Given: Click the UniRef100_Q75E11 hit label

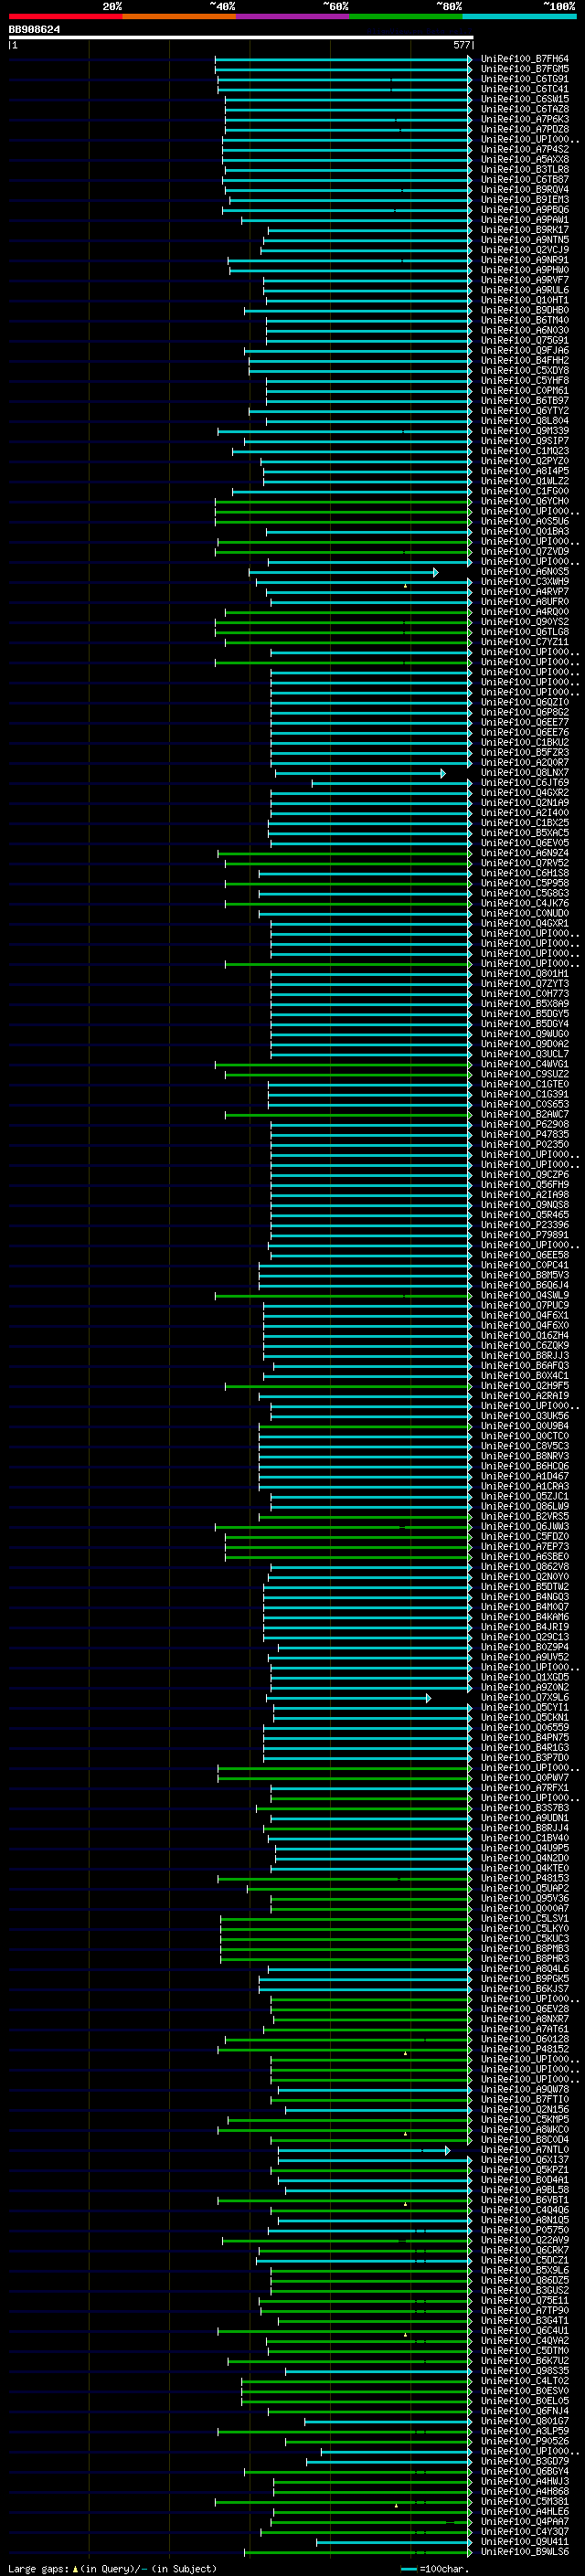Looking at the screenshot, I should point(524,2300).
